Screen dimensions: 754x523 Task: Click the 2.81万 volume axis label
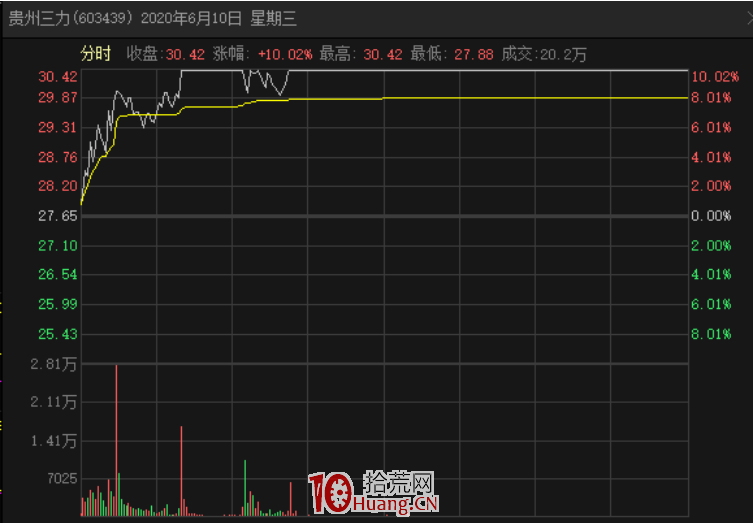(53, 364)
